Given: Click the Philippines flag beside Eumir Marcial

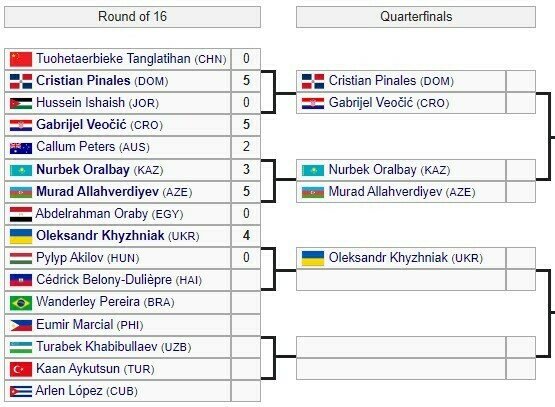Looking at the screenshot, I should pos(21,325).
